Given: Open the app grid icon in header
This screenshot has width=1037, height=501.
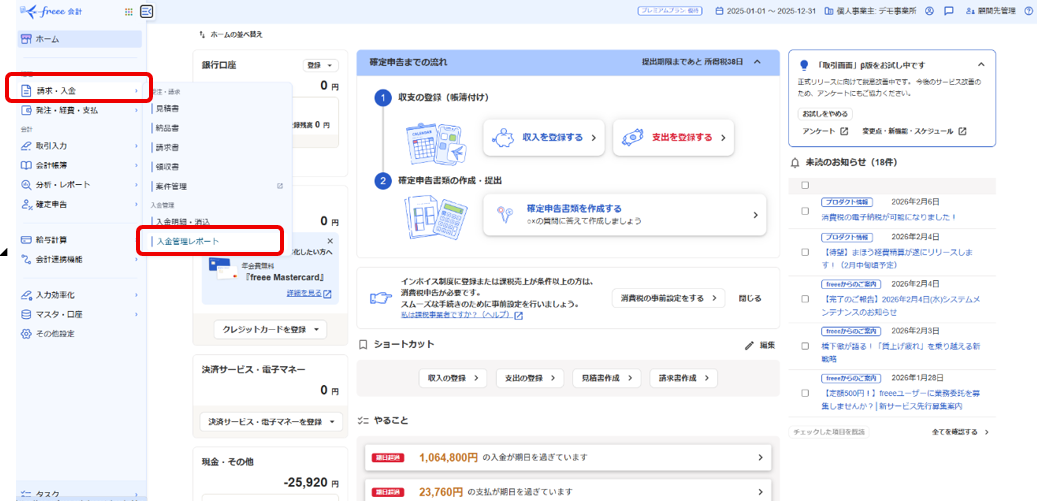Looking at the screenshot, I should [129, 11].
